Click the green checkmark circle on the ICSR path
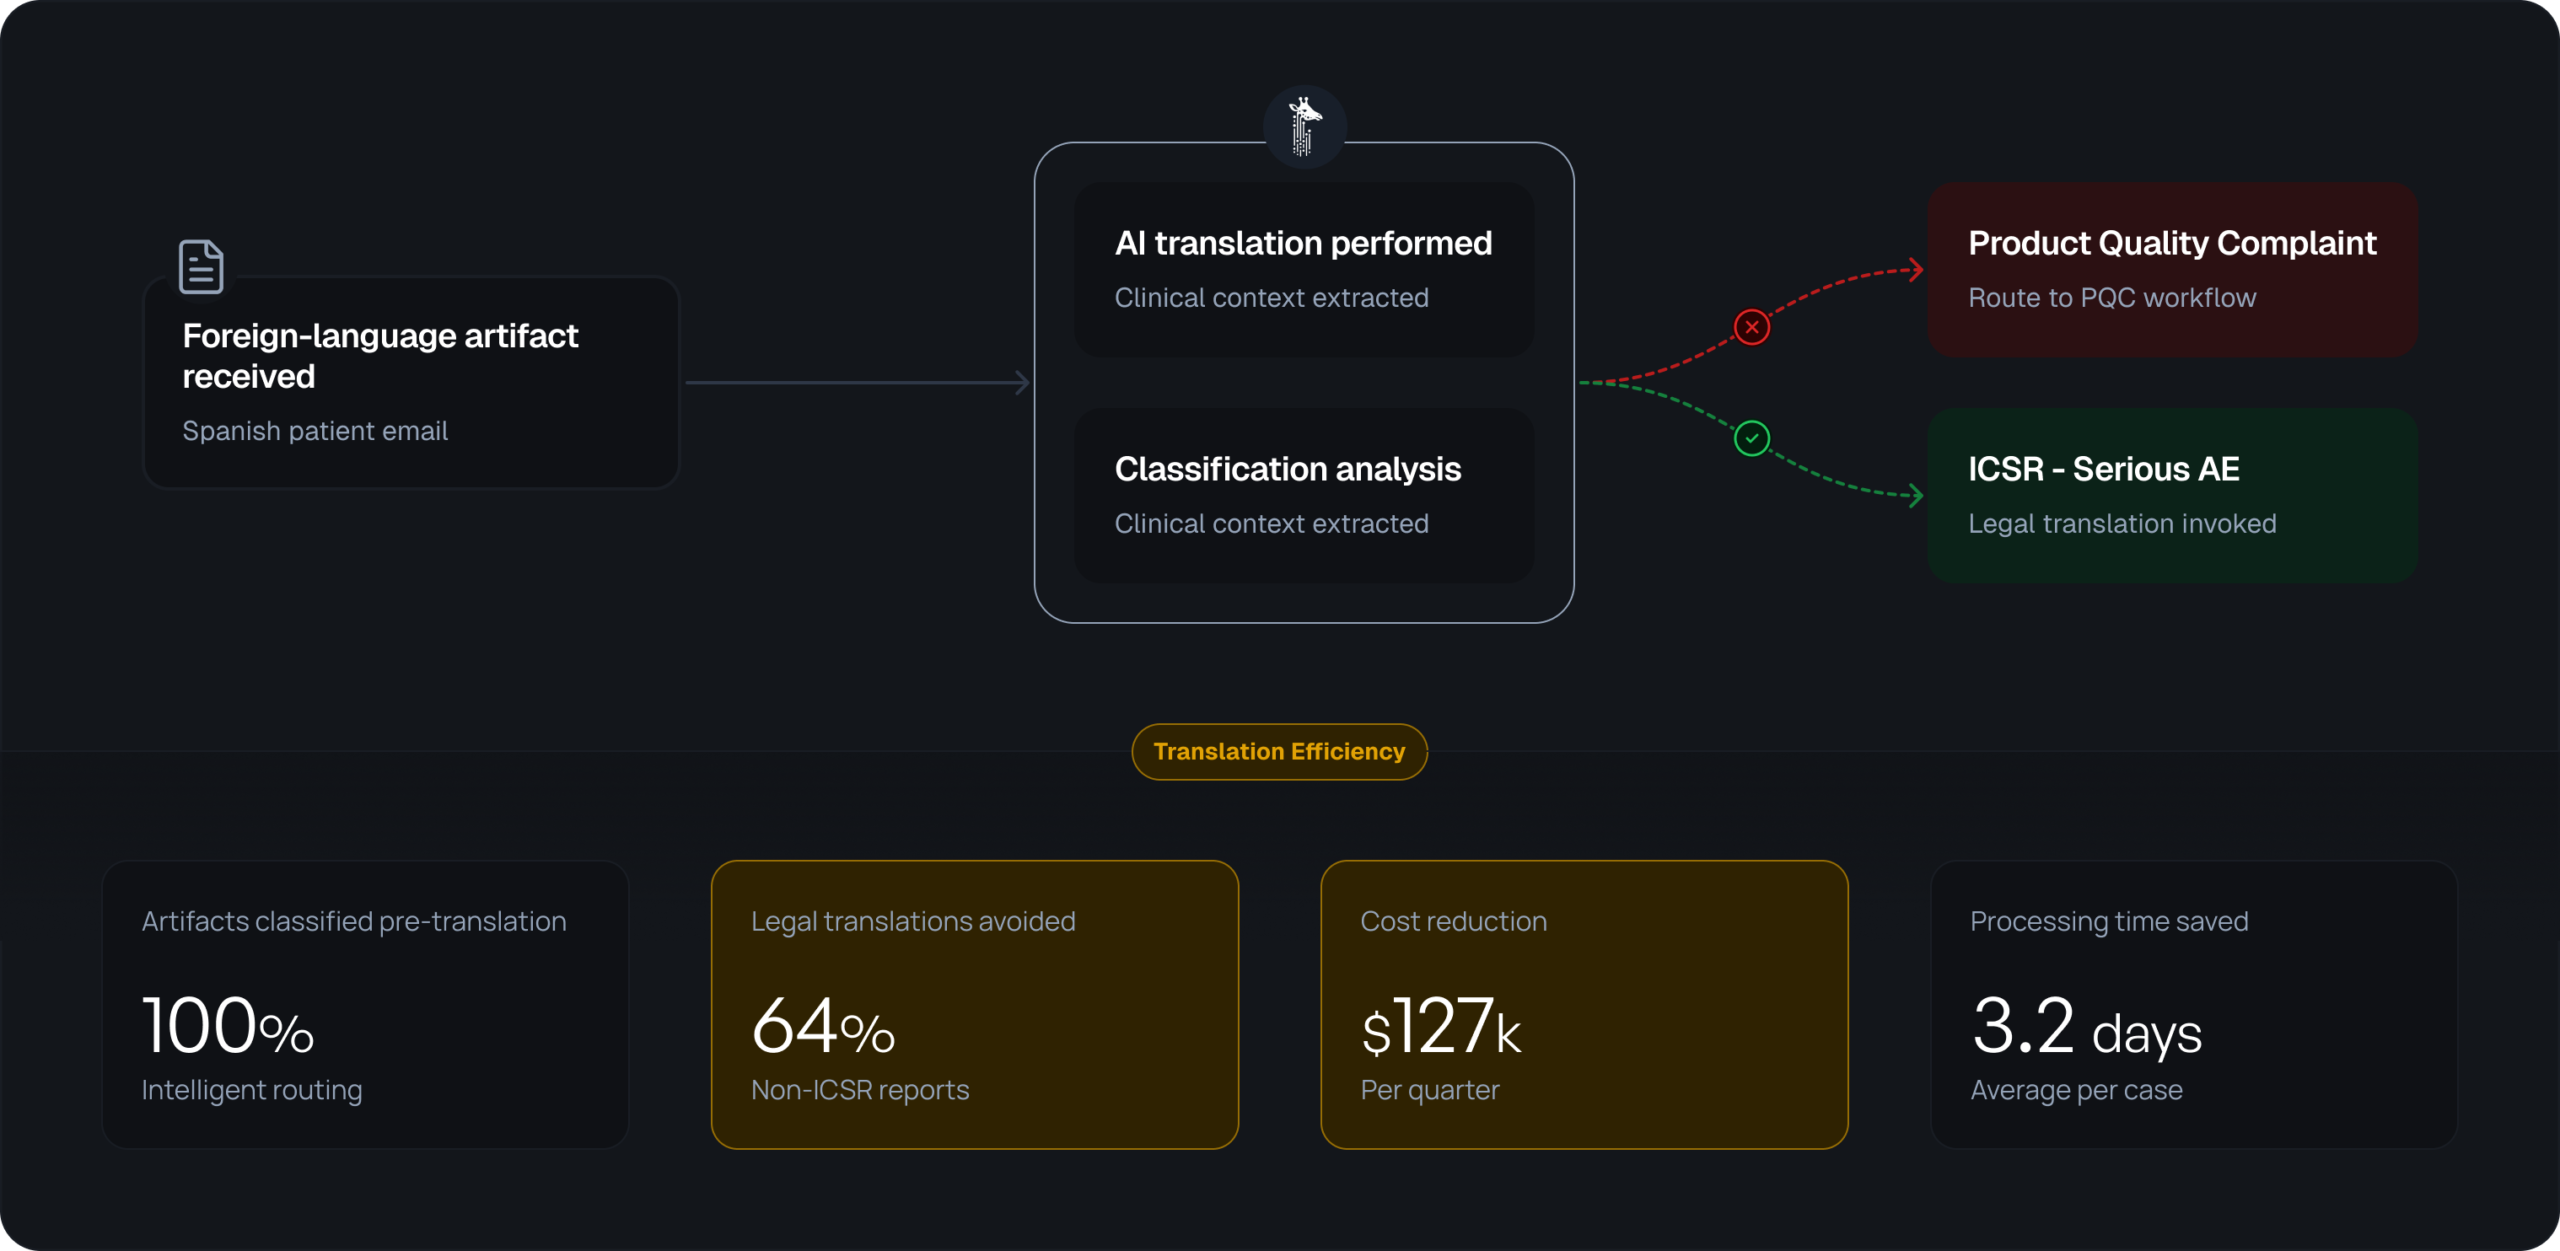The width and height of the screenshot is (2560, 1251). coord(1752,438)
